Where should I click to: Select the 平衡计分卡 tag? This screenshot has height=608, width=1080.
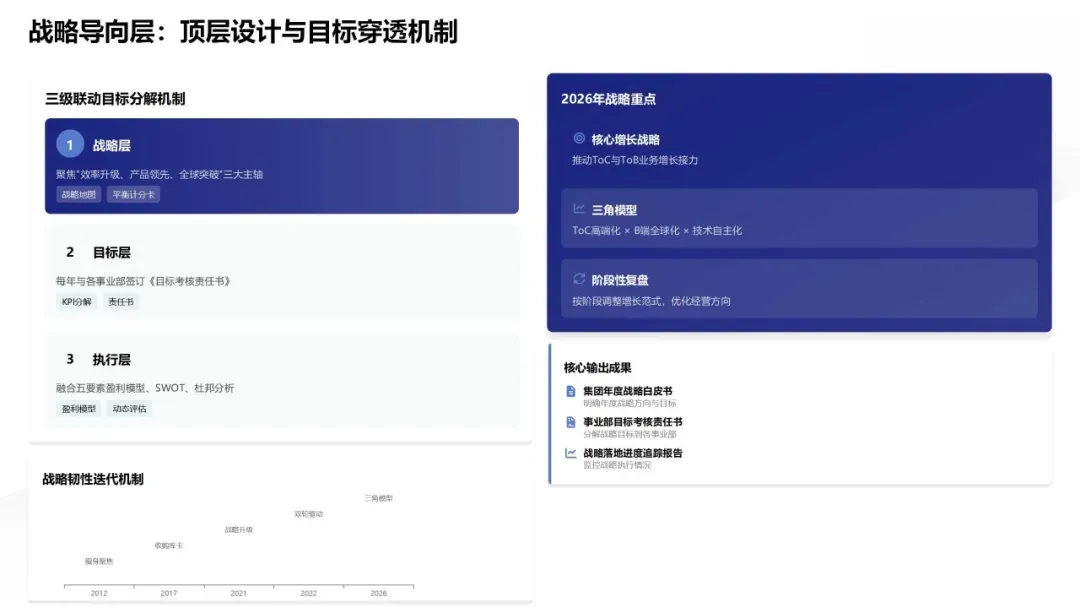click(134, 195)
